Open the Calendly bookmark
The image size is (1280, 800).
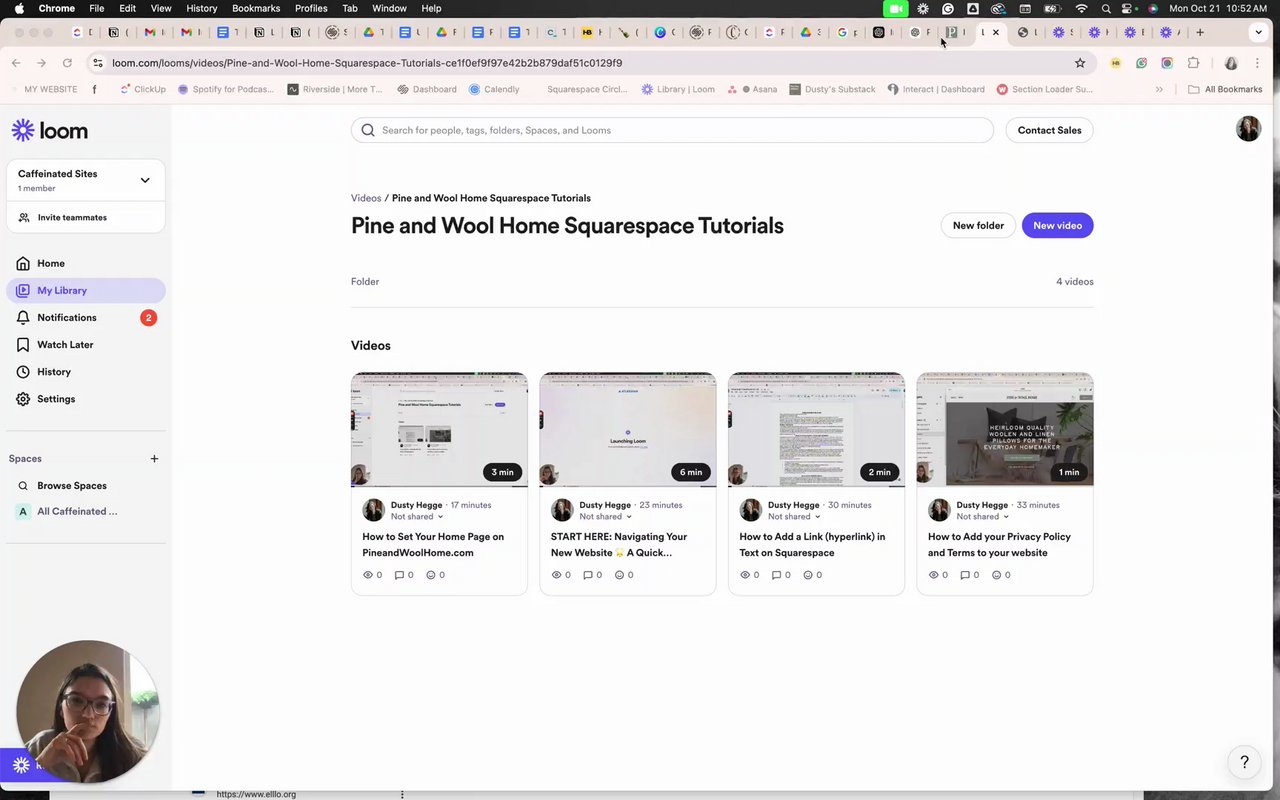(x=494, y=89)
